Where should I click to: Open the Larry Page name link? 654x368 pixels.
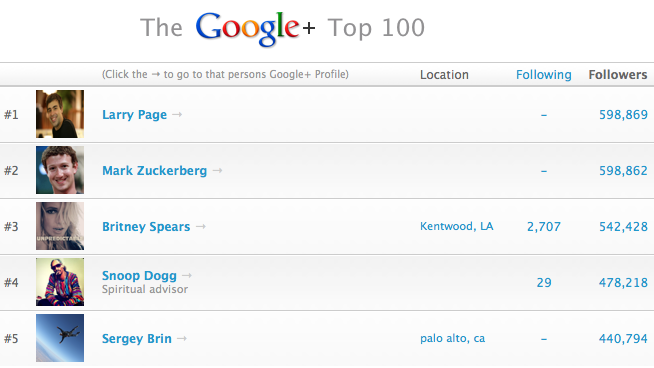coord(134,115)
